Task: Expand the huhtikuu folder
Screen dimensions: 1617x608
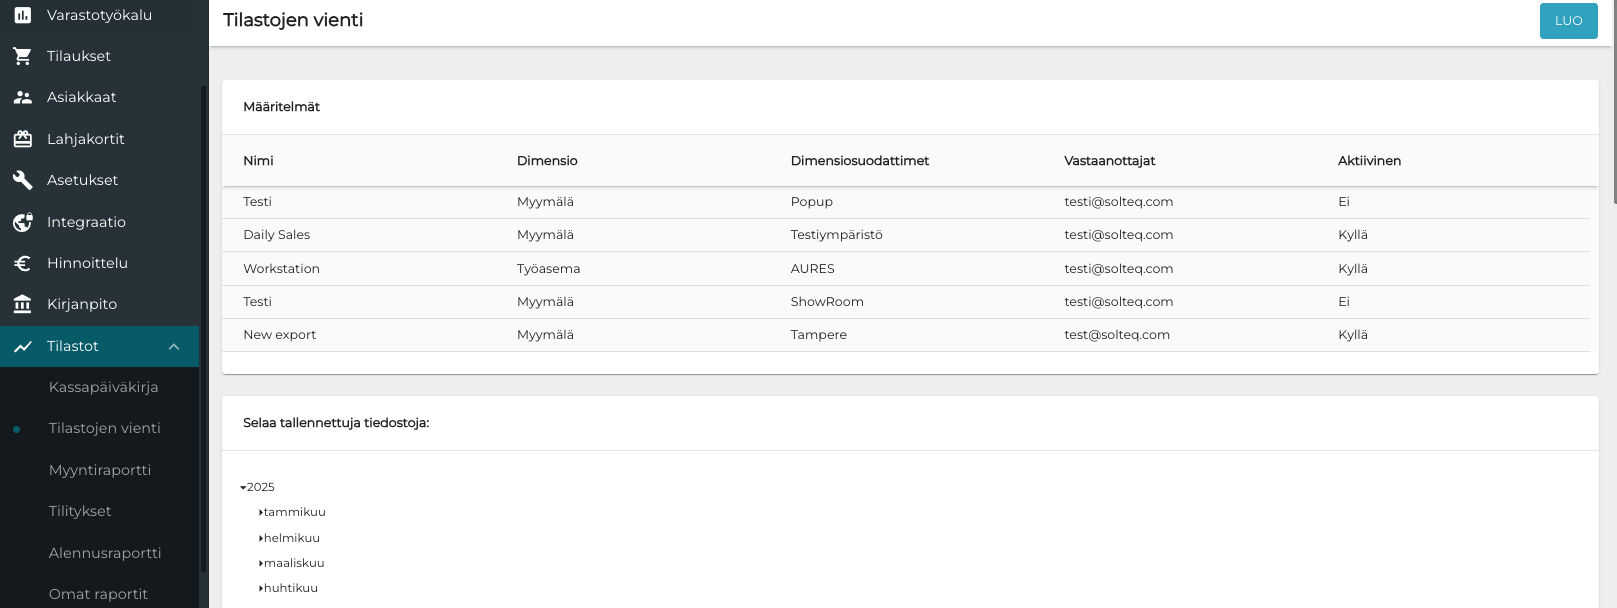Action: click(x=261, y=588)
